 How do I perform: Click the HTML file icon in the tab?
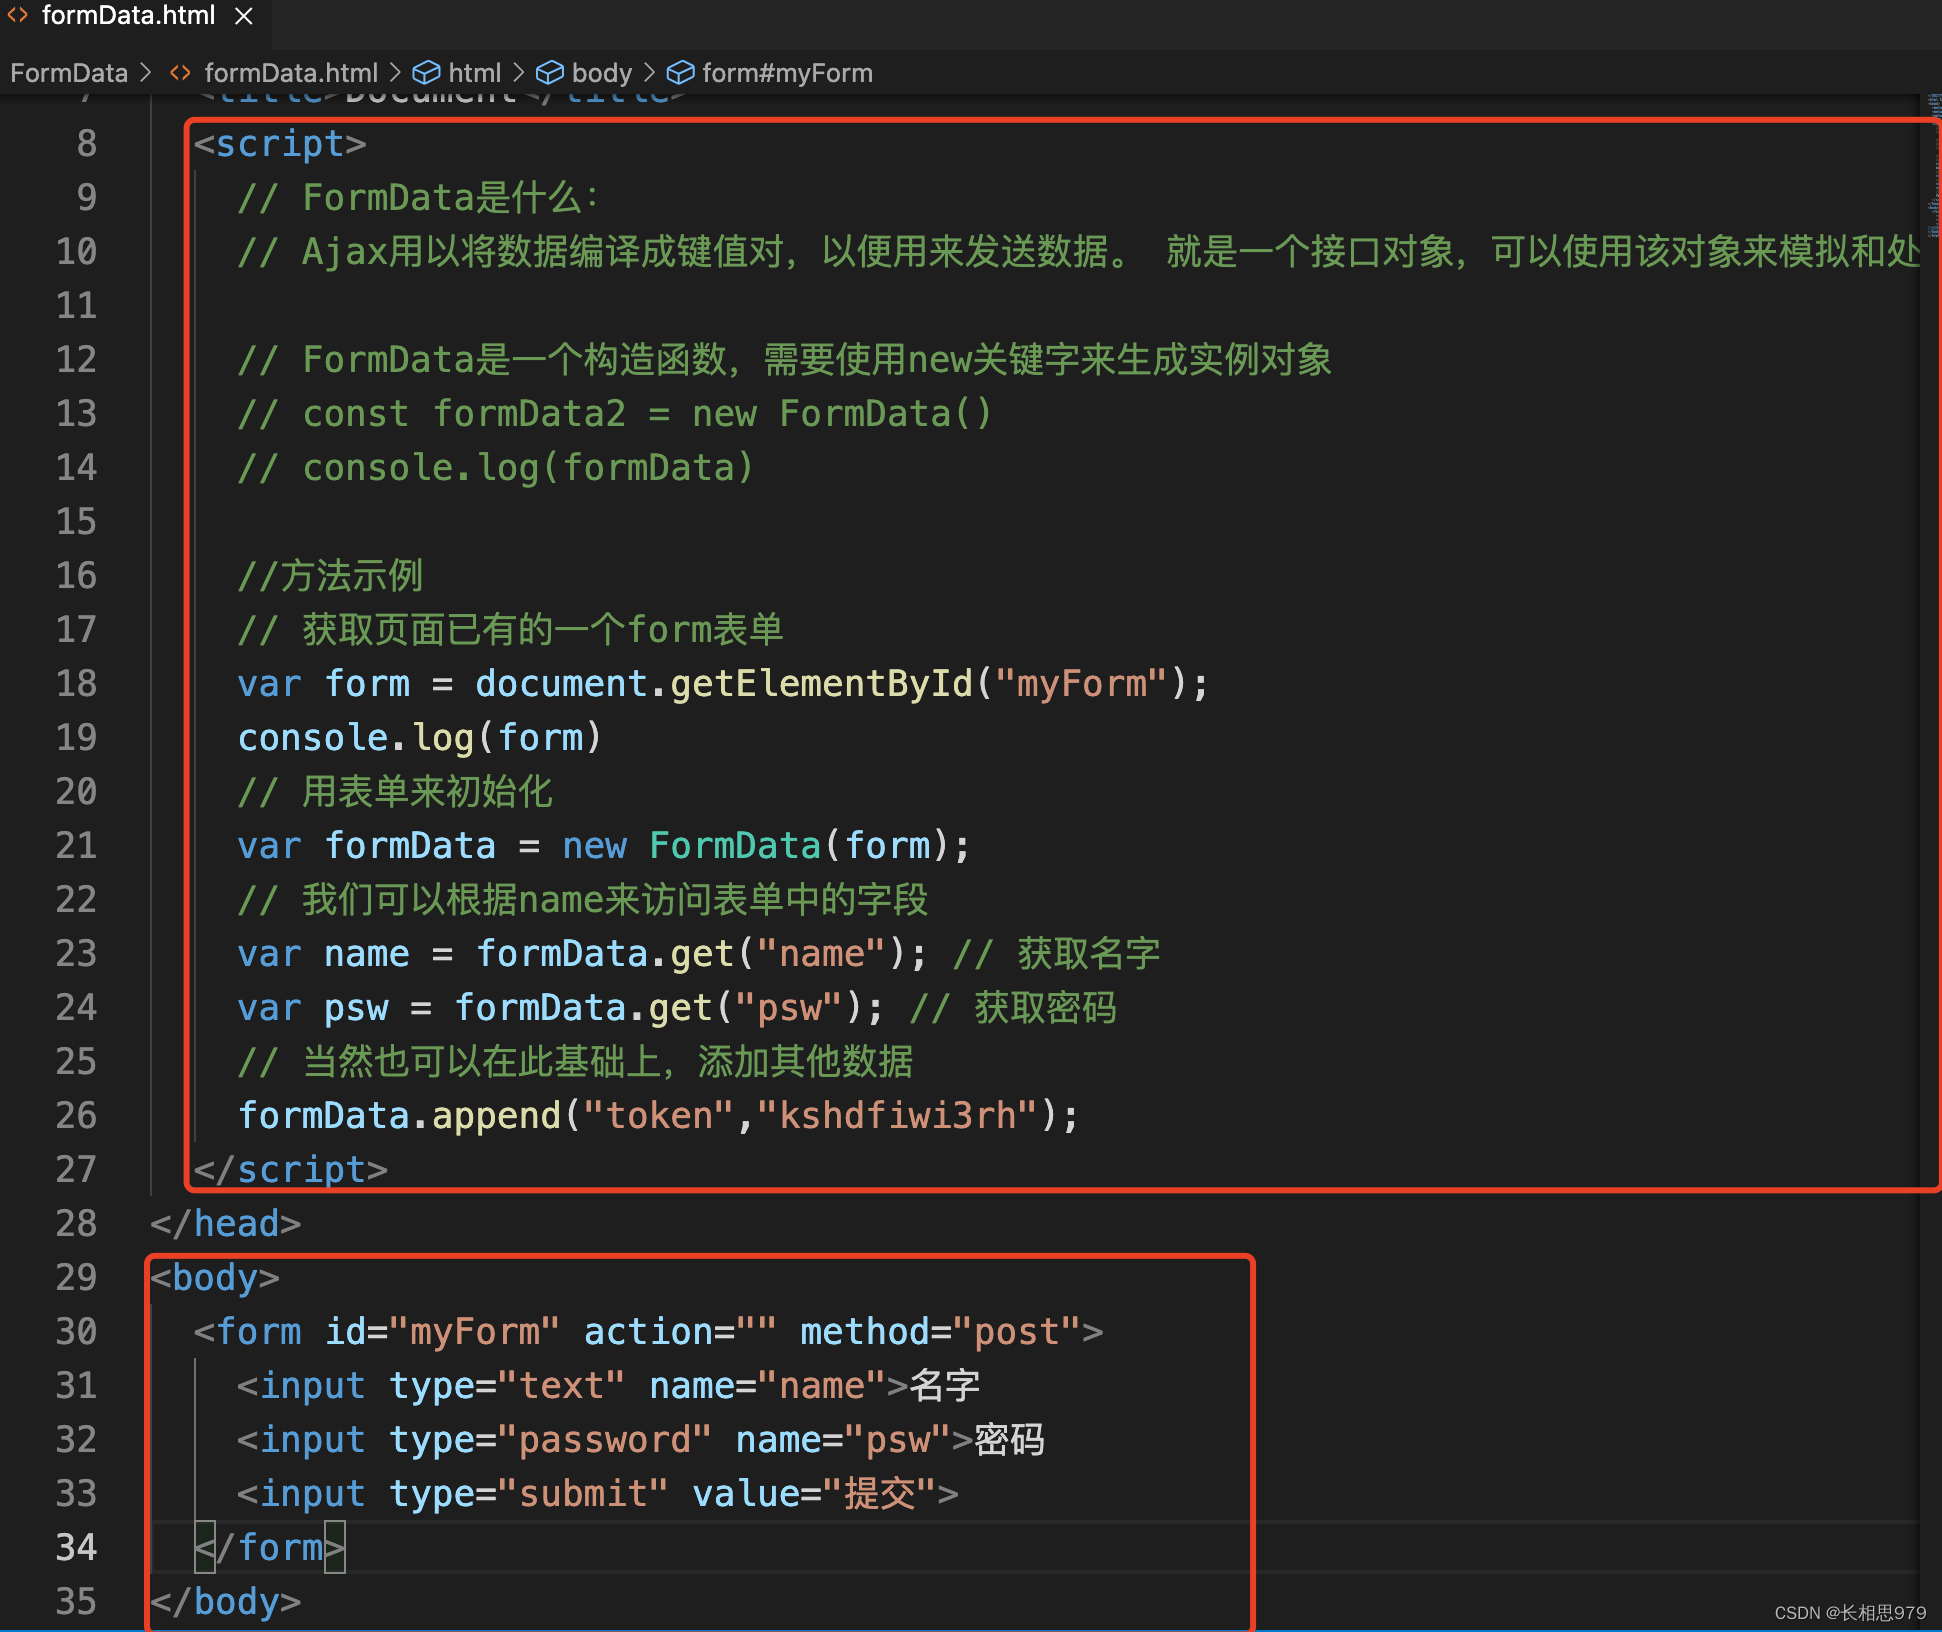tap(17, 15)
